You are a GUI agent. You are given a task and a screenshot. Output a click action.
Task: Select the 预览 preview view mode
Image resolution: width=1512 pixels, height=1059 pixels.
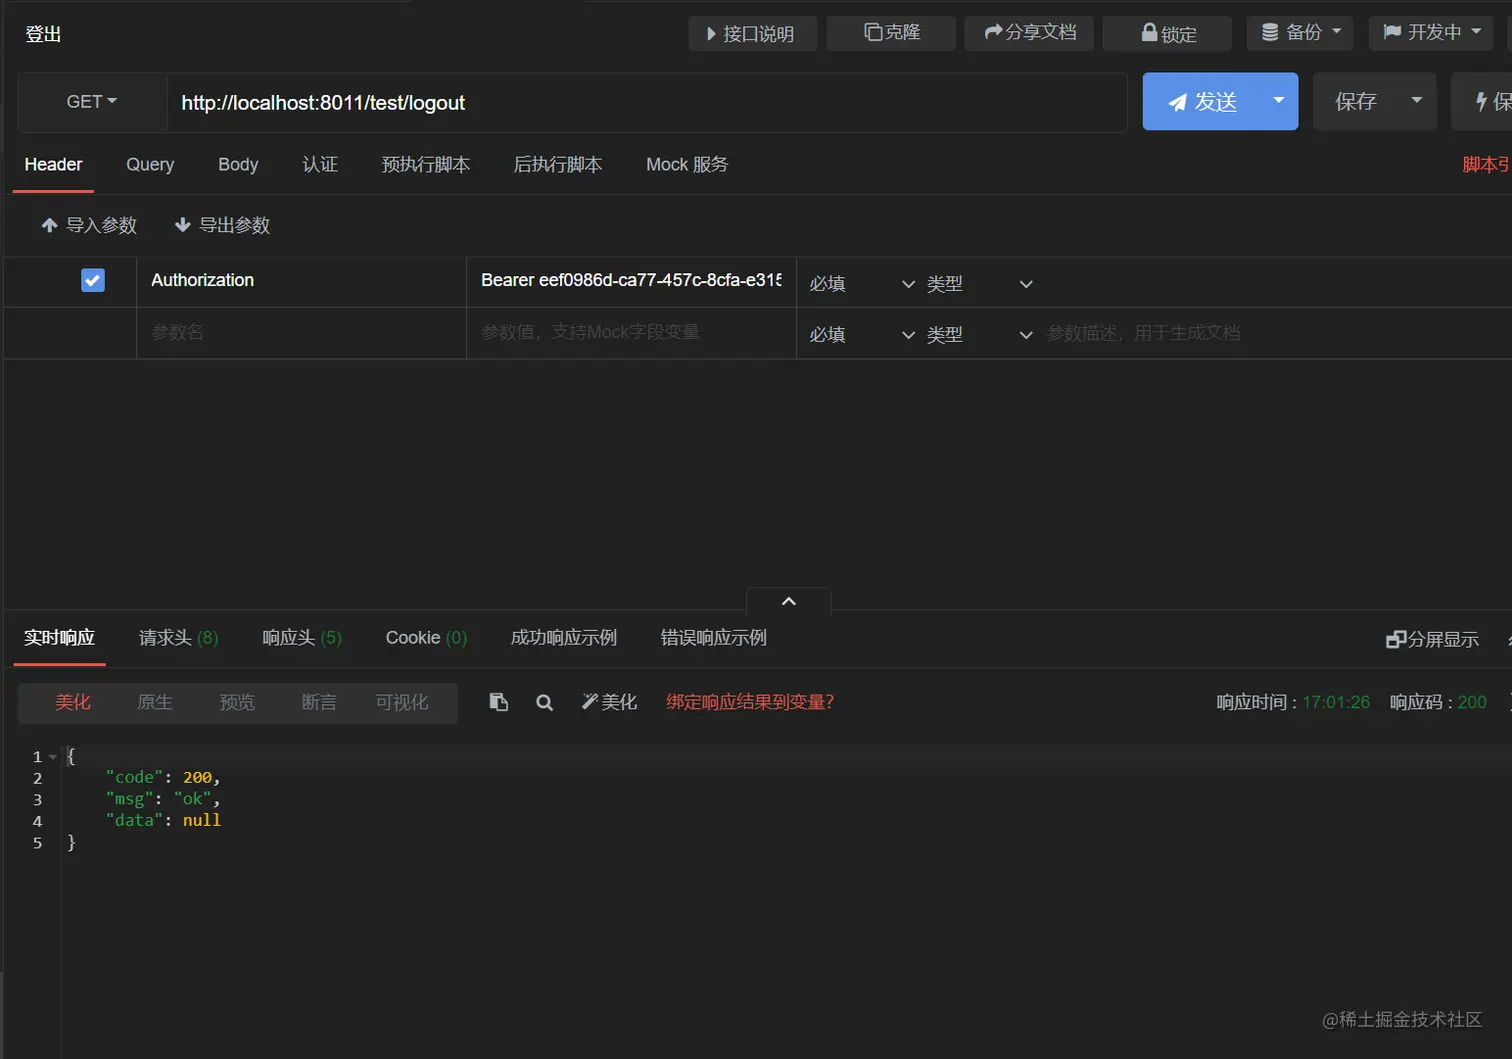point(237,703)
